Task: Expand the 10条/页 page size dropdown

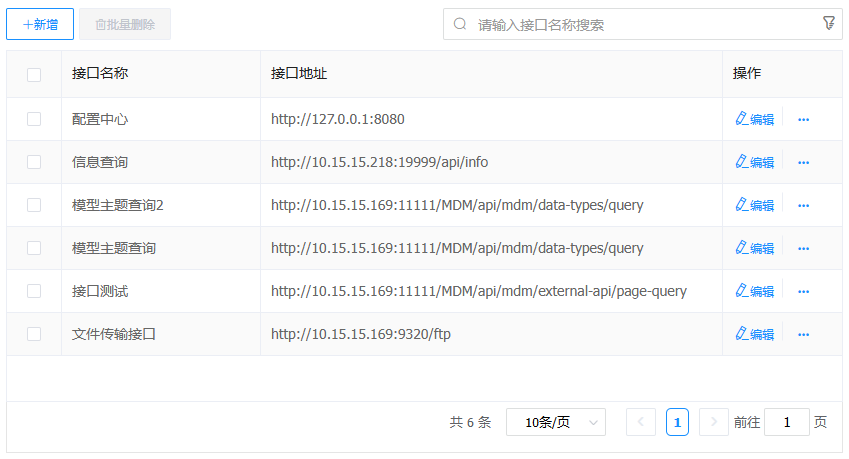Action: [x=555, y=422]
